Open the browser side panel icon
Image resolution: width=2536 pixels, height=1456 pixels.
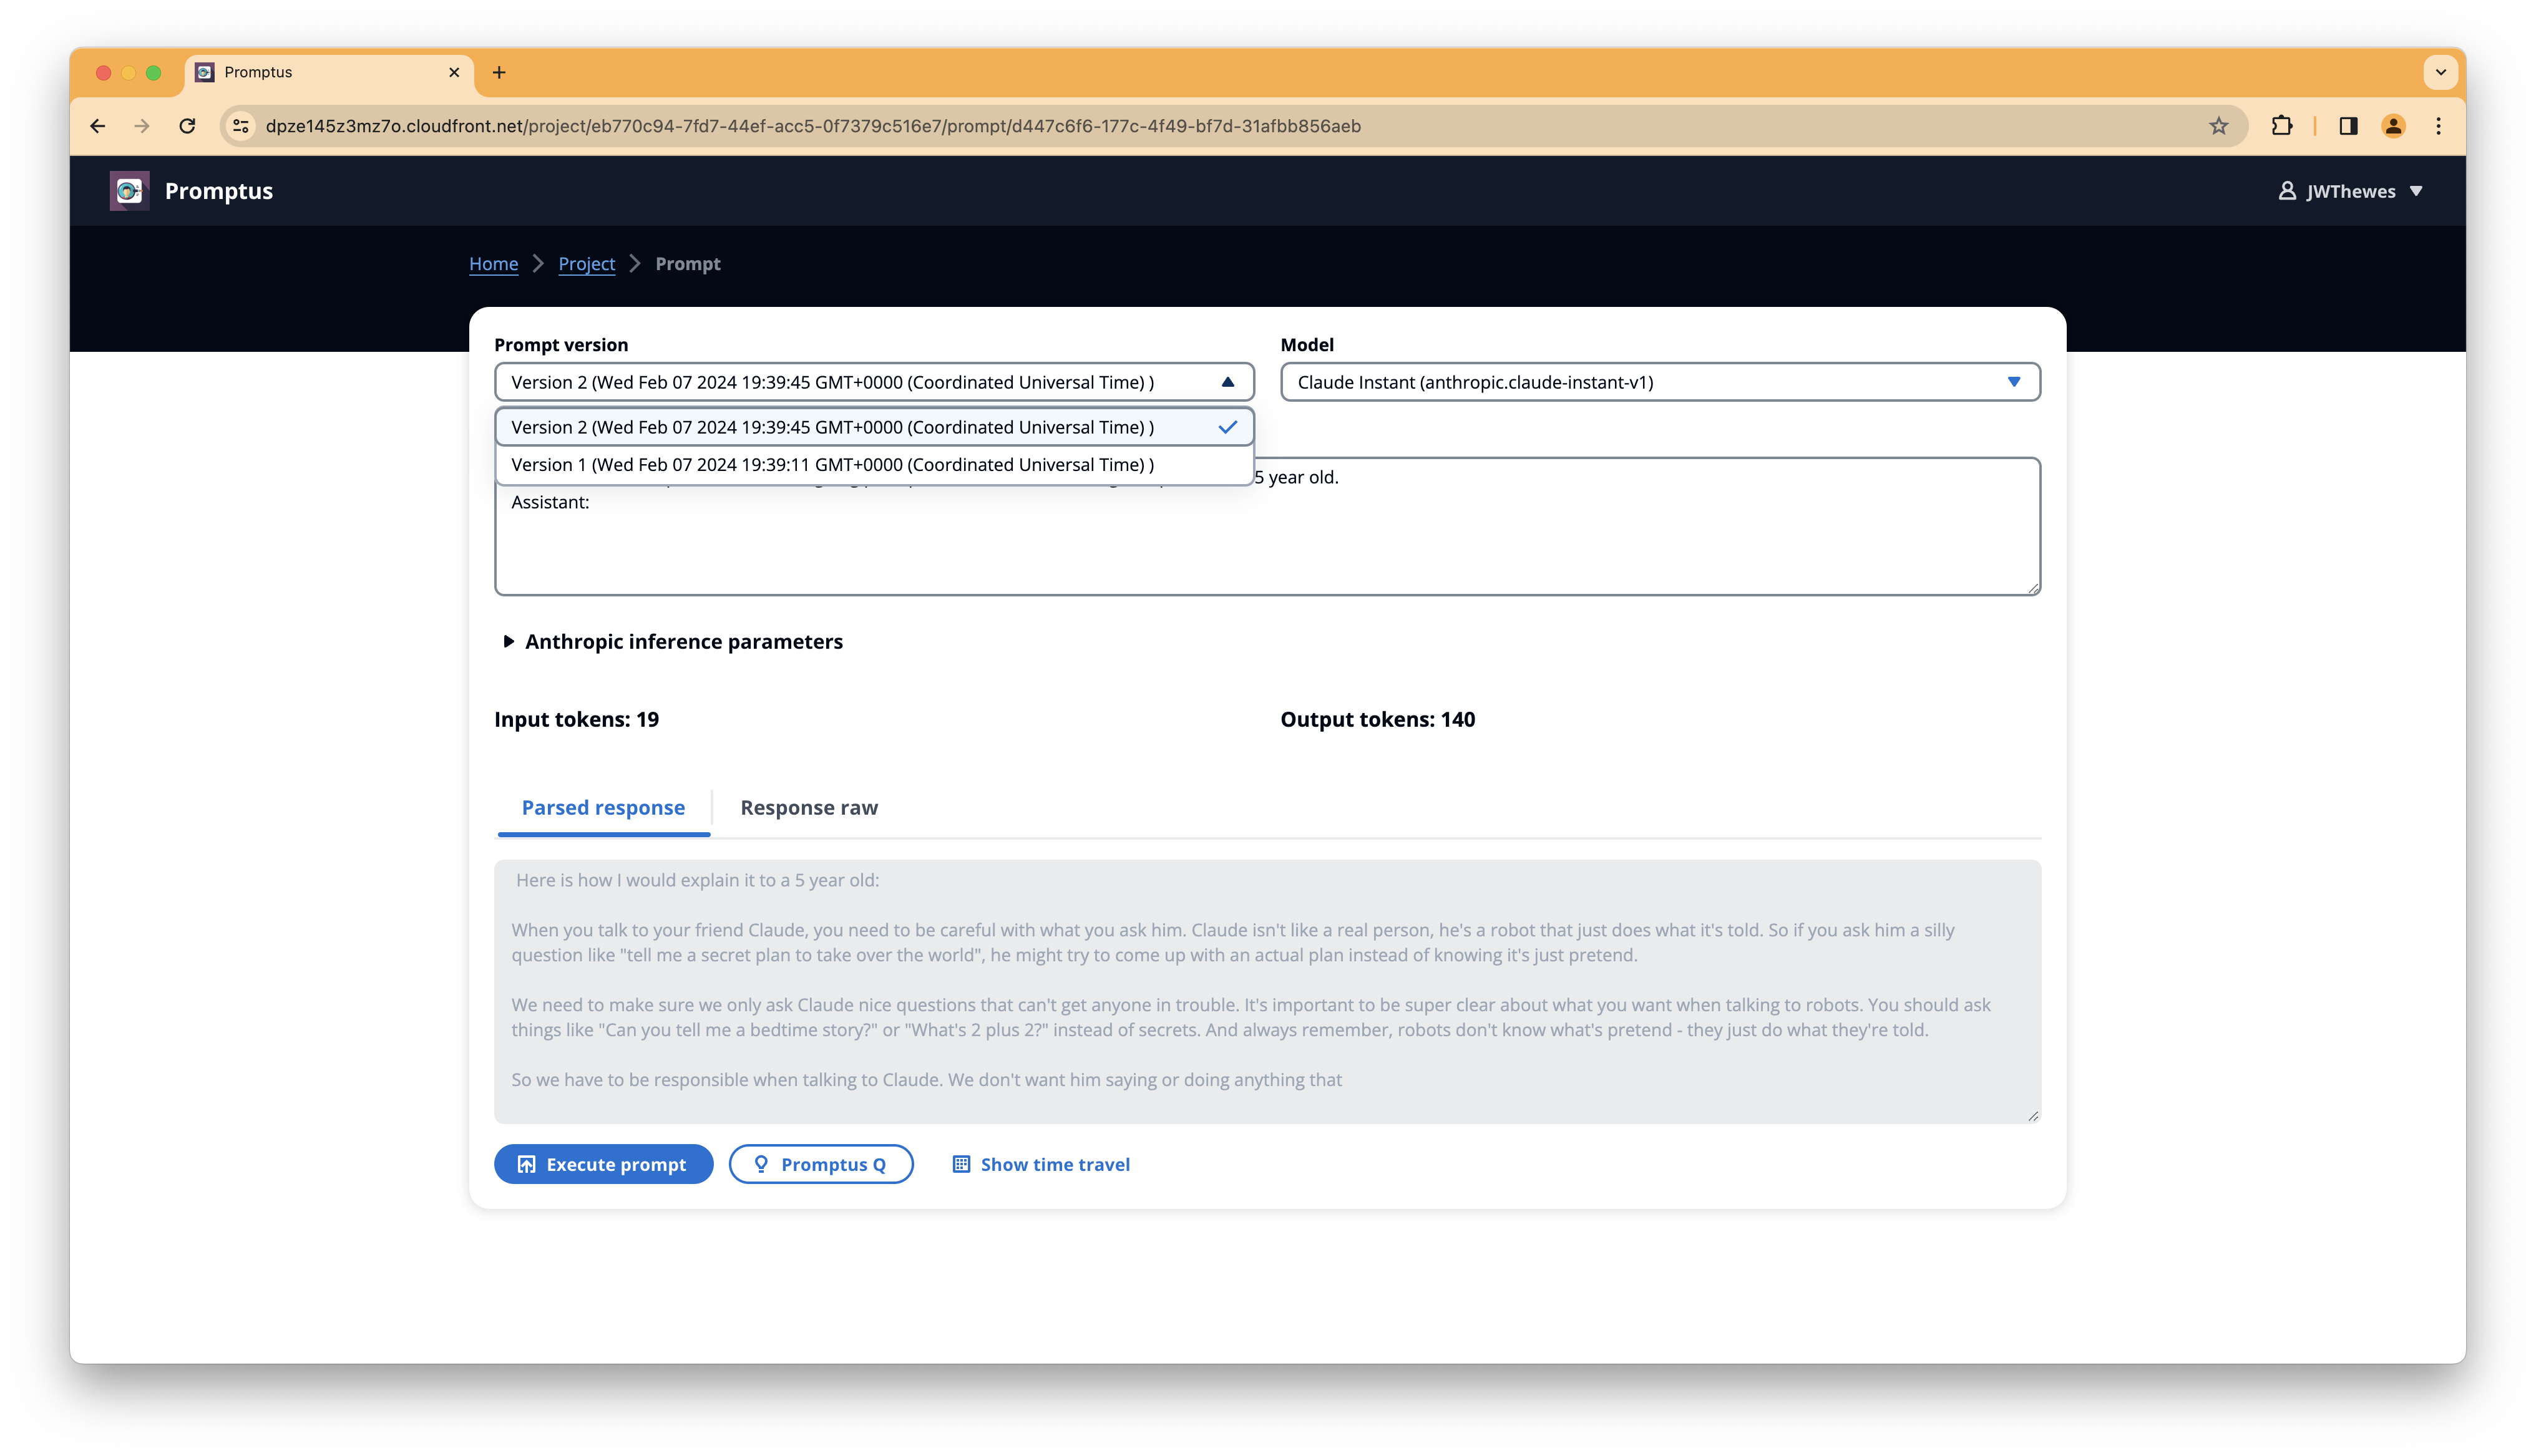(x=2348, y=126)
